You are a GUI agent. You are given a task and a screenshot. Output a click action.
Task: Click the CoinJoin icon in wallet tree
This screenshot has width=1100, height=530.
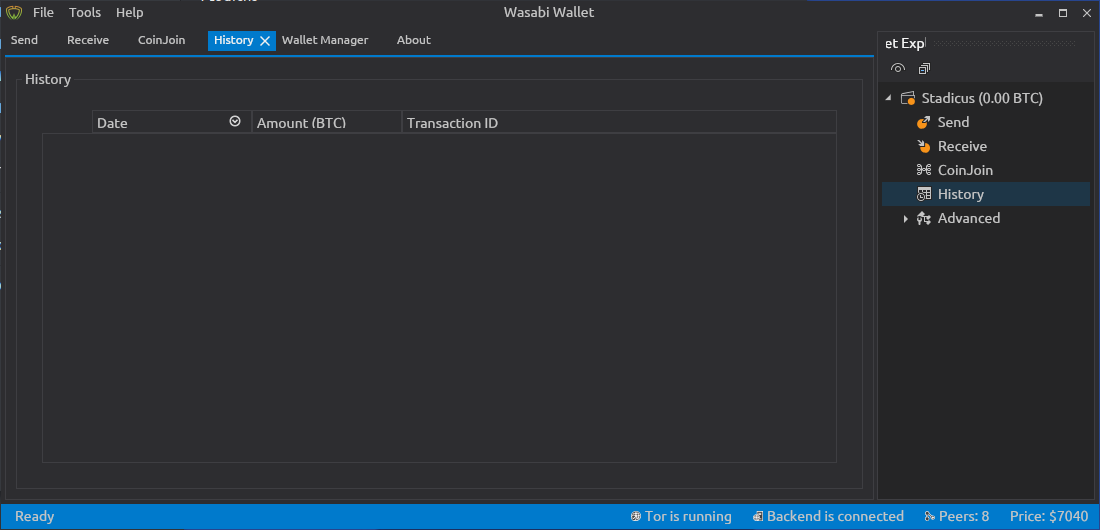tap(923, 170)
